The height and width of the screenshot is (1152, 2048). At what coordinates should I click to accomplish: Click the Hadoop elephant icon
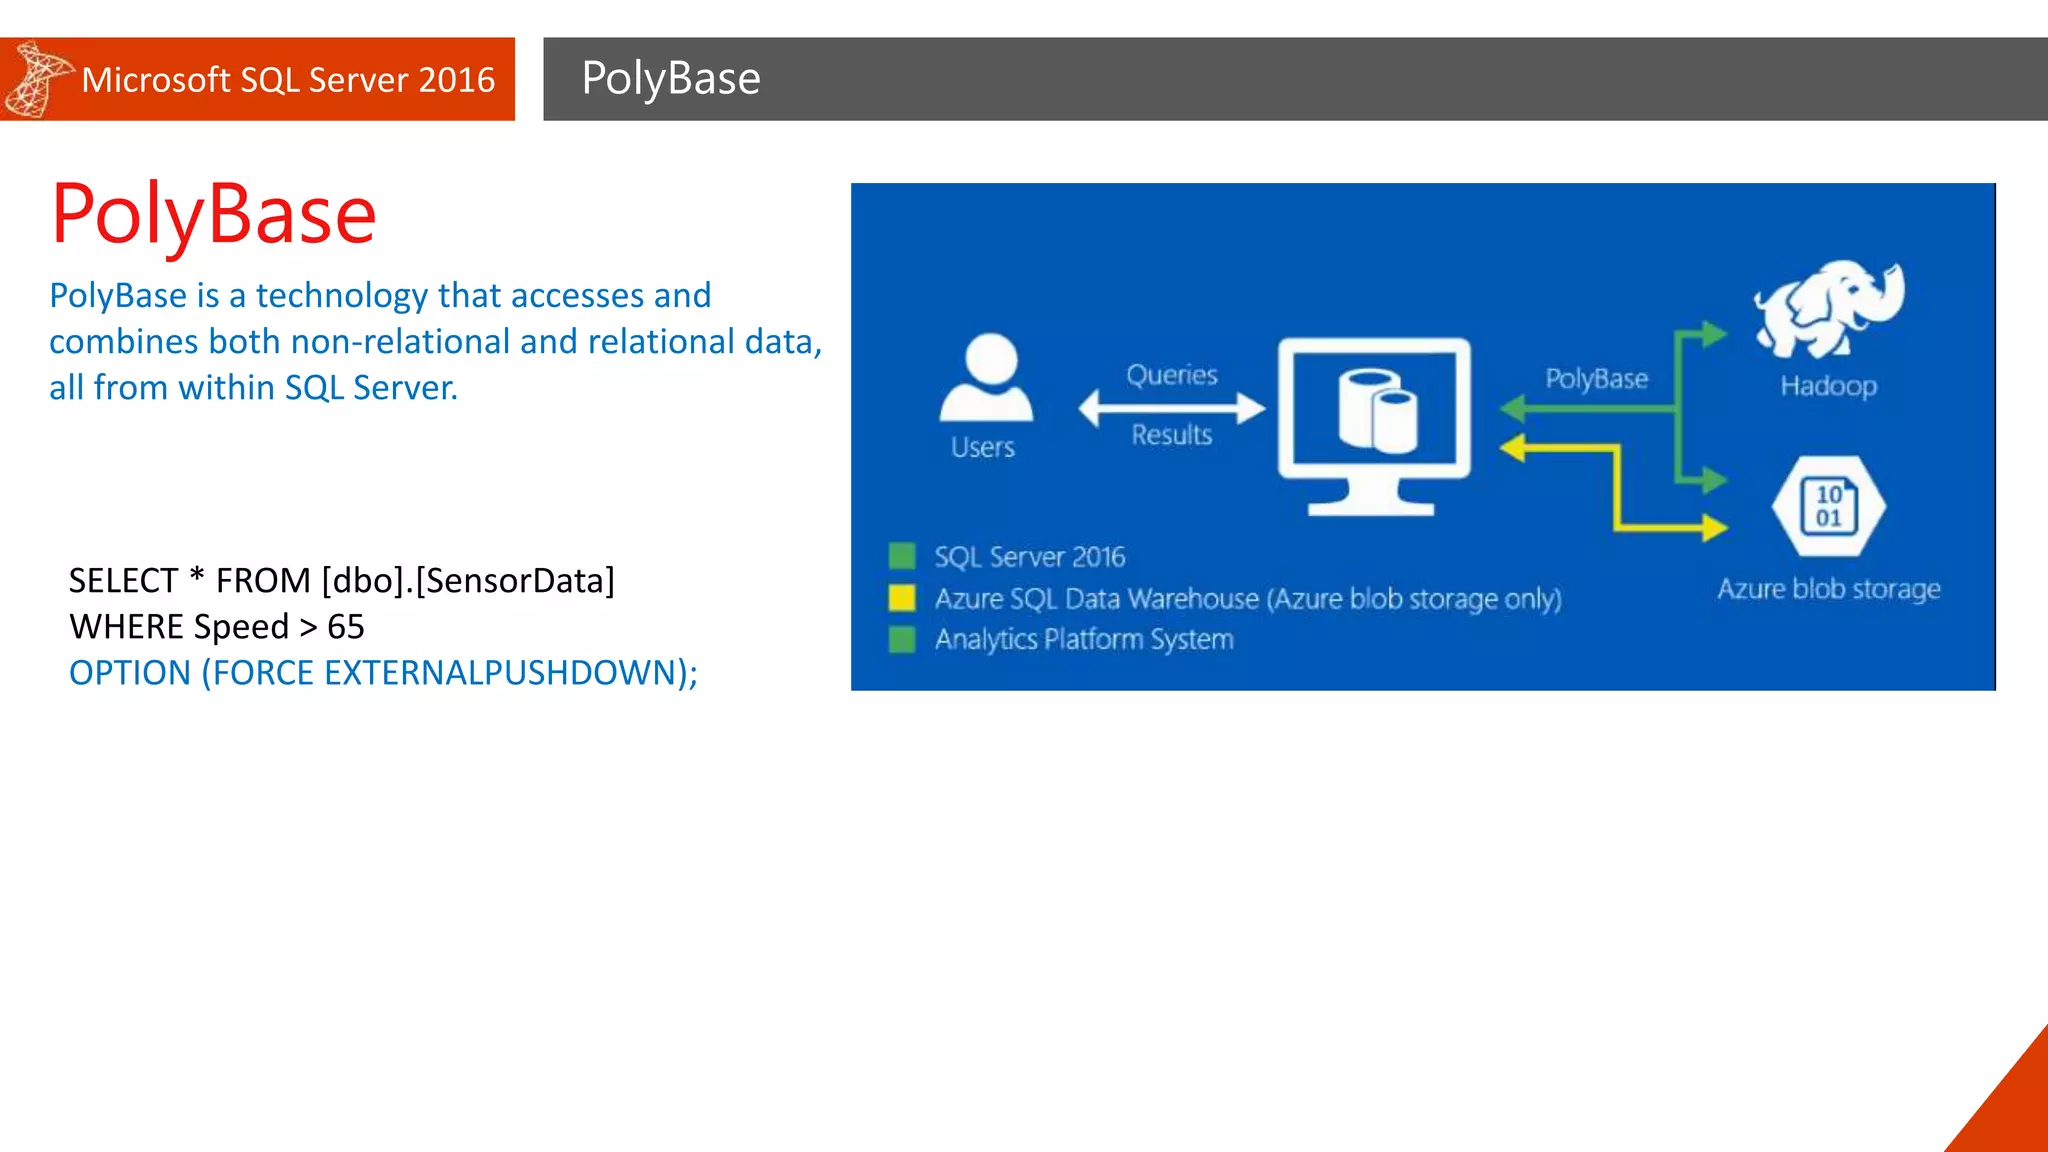pos(1828,309)
